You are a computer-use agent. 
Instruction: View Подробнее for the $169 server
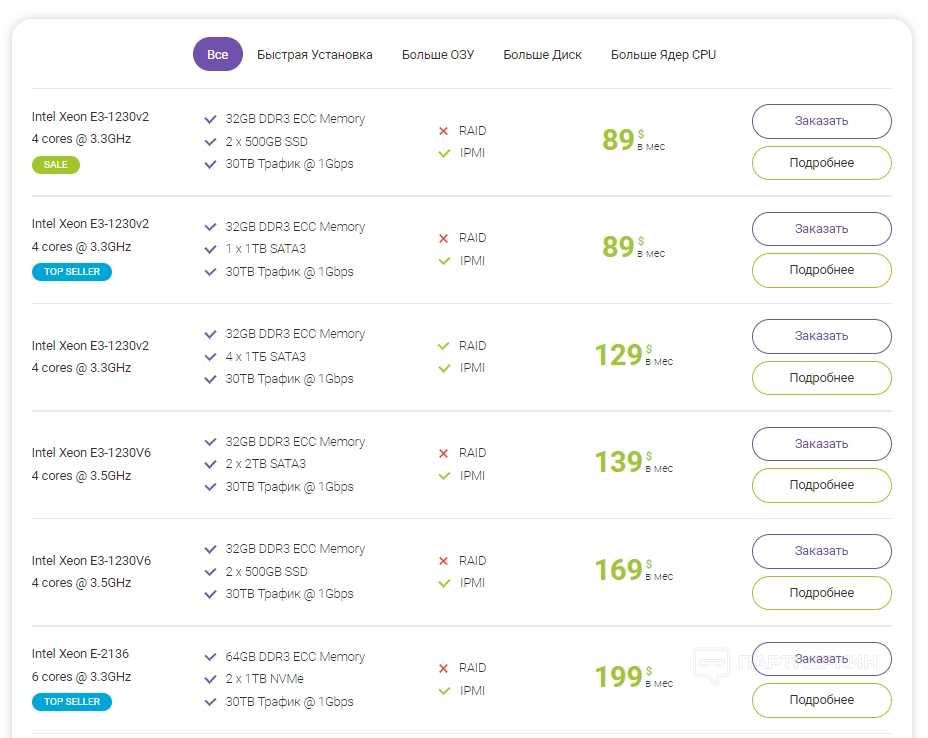(x=821, y=593)
